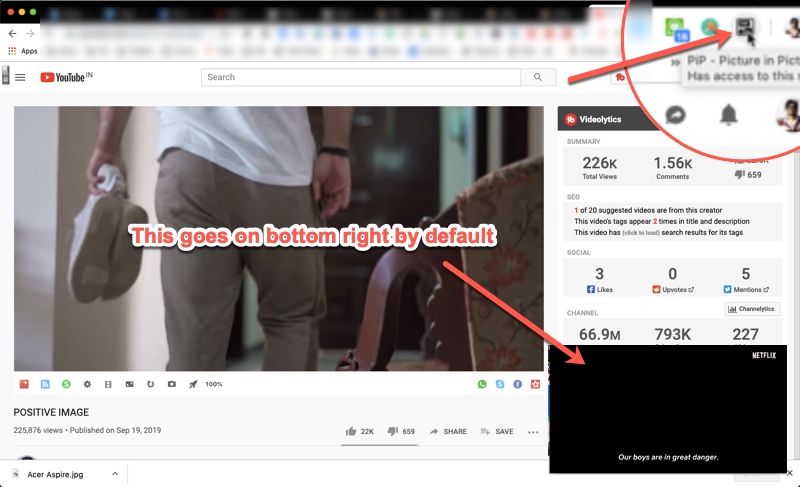Take a screenshot with the camera icon
Screen dimensions: 800x487
(x=171, y=384)
